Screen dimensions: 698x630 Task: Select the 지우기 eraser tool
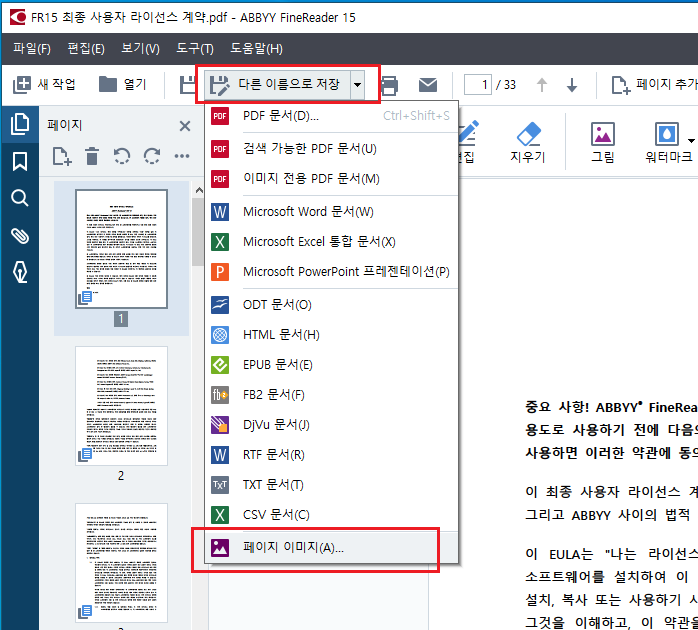pyautogui.click(x=528, y=142)
